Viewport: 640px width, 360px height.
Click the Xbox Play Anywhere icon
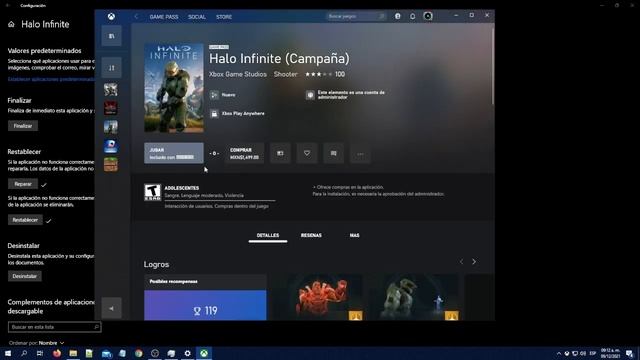[x=214, y=113]
